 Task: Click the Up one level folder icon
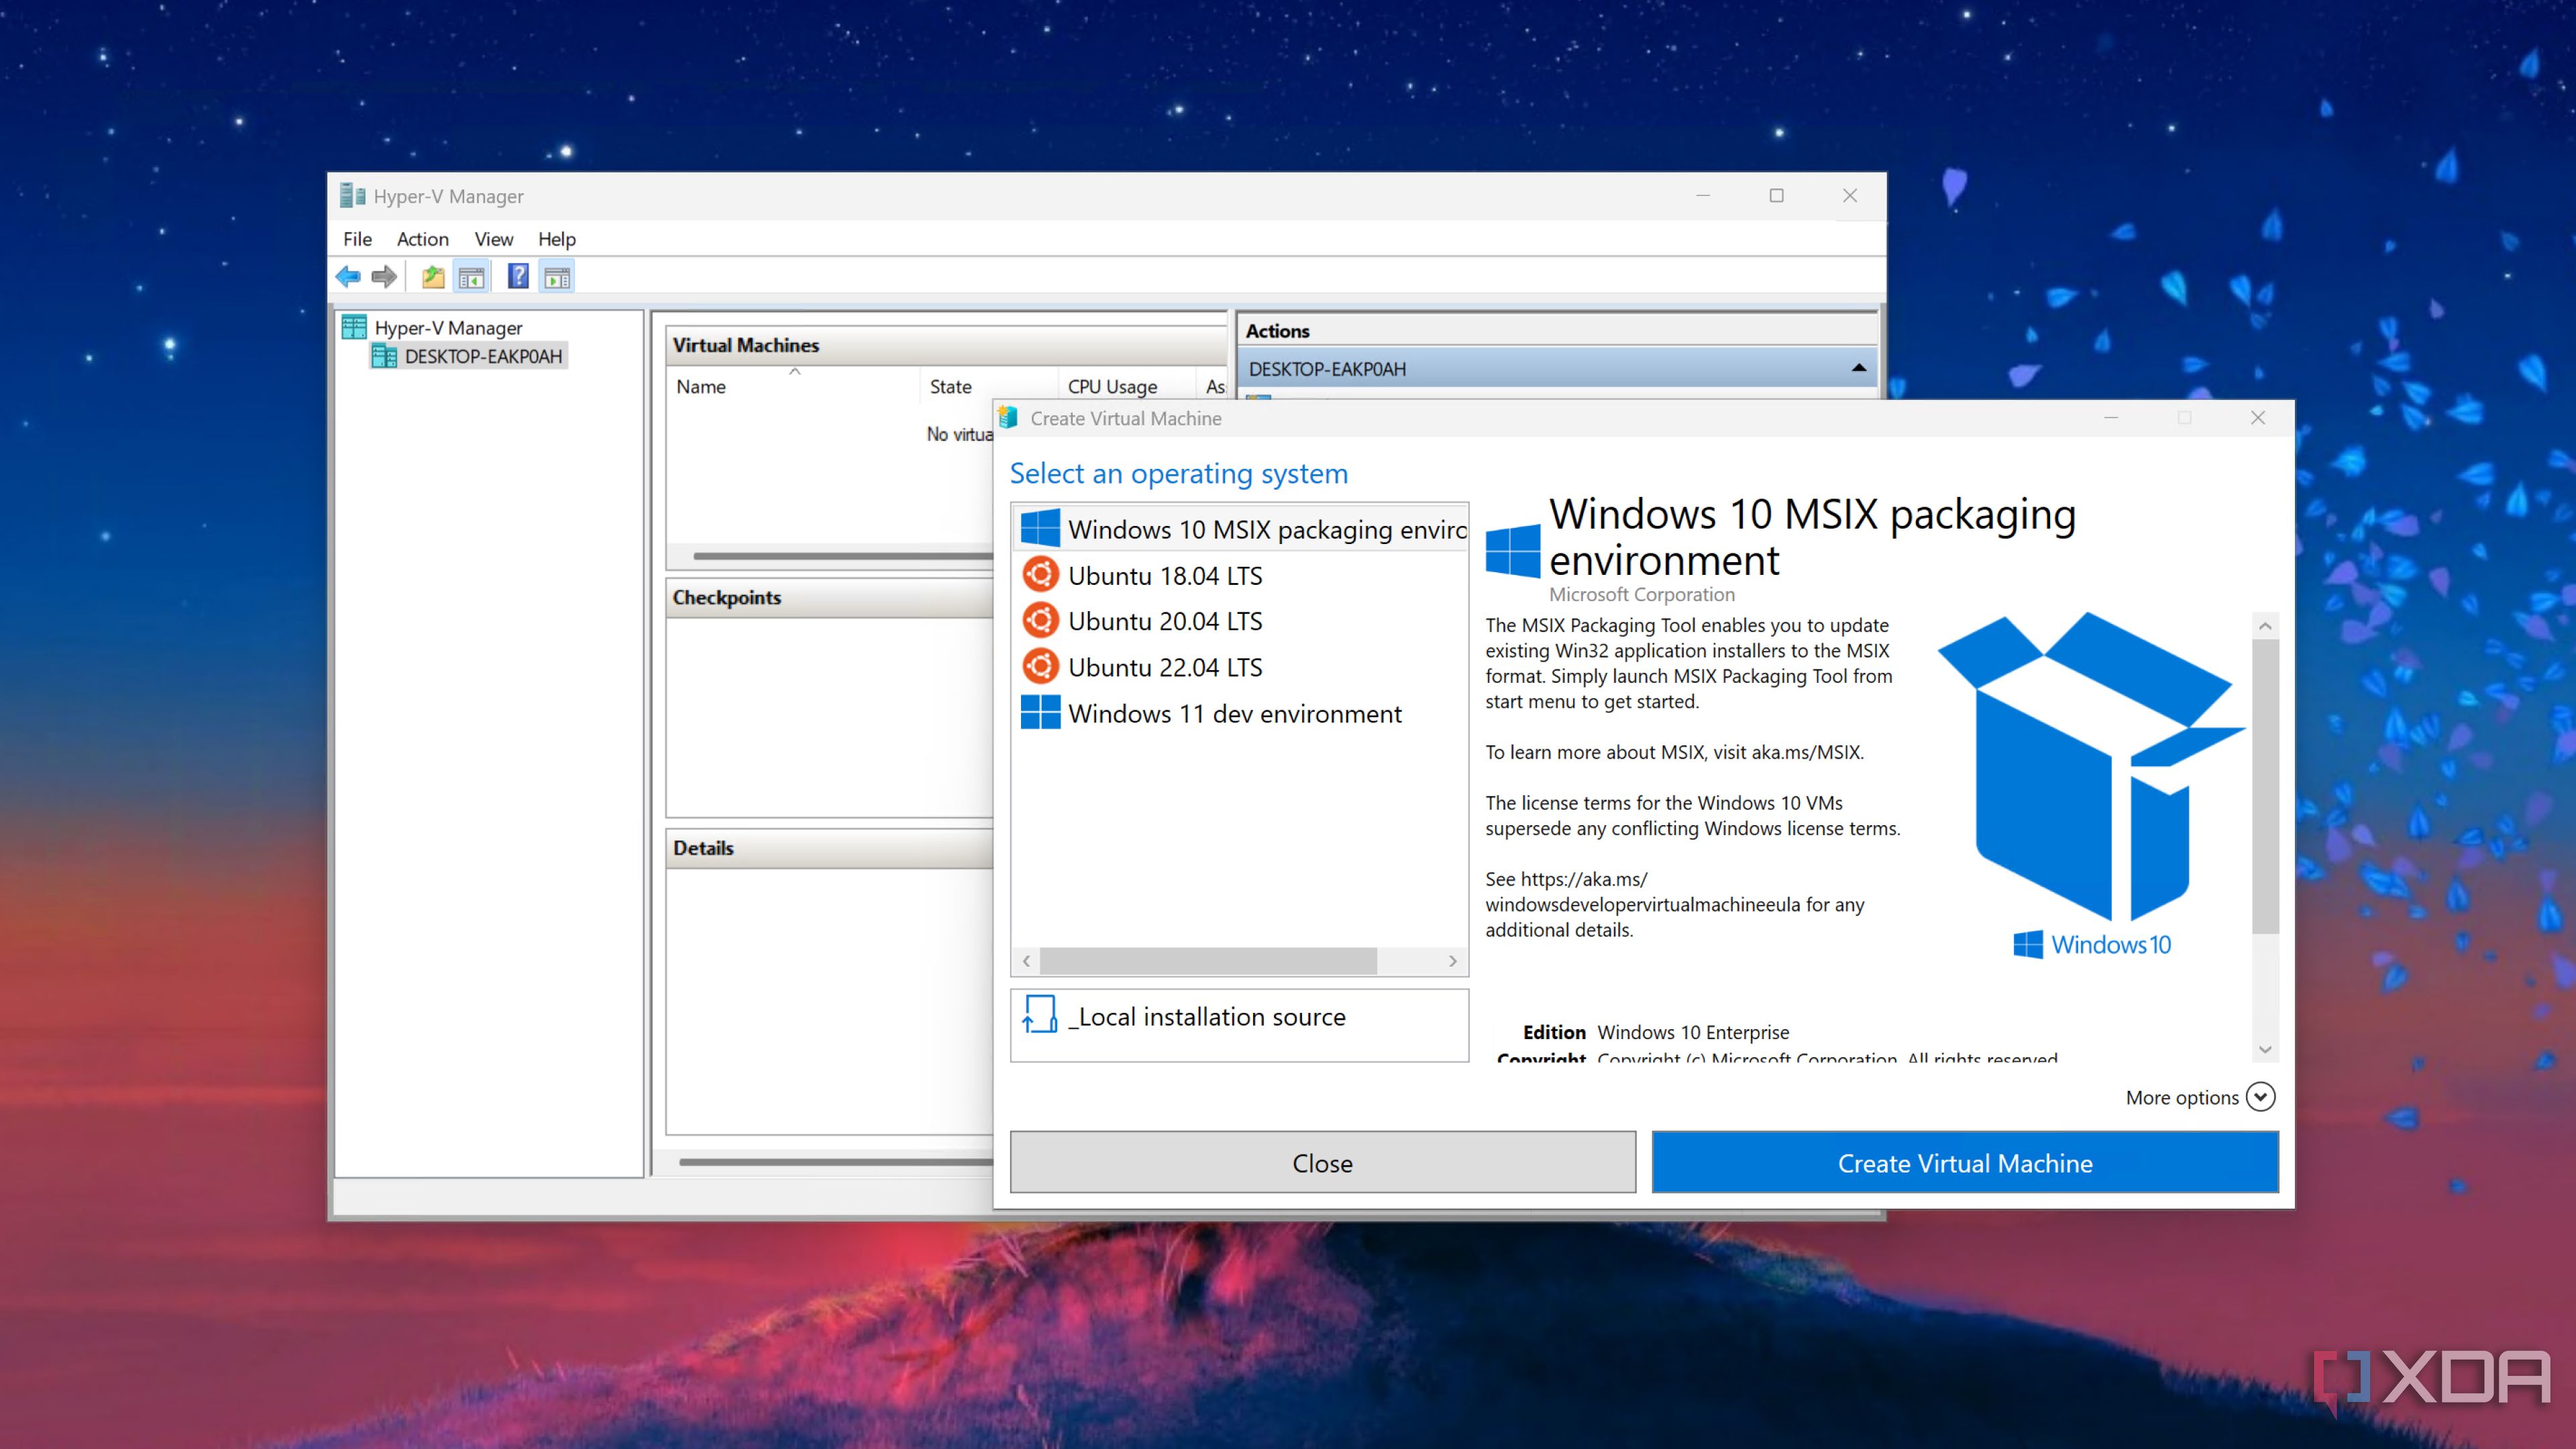pos(433,277)
